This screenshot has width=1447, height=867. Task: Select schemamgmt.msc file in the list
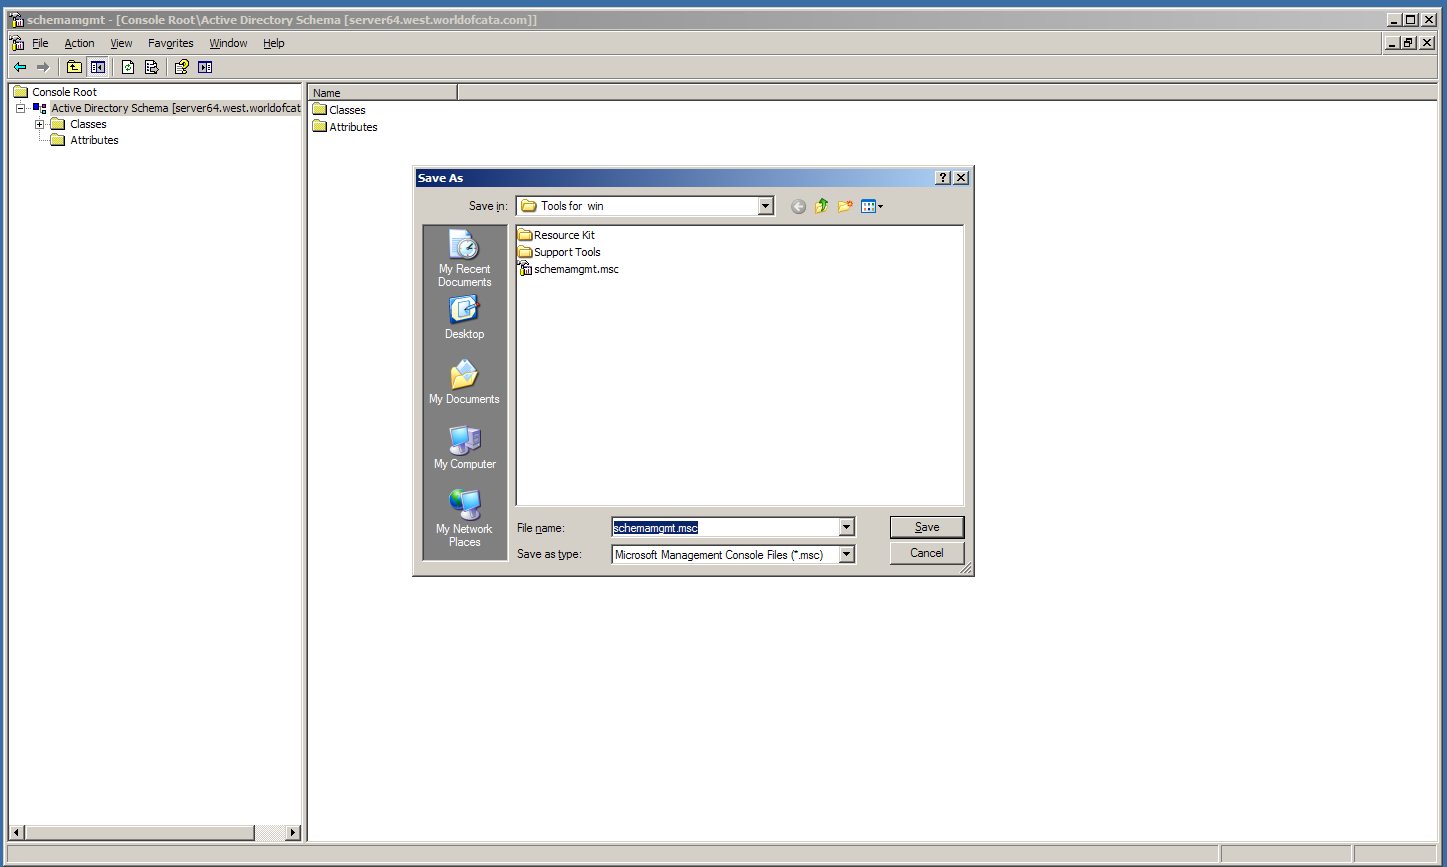click(568, 269)
